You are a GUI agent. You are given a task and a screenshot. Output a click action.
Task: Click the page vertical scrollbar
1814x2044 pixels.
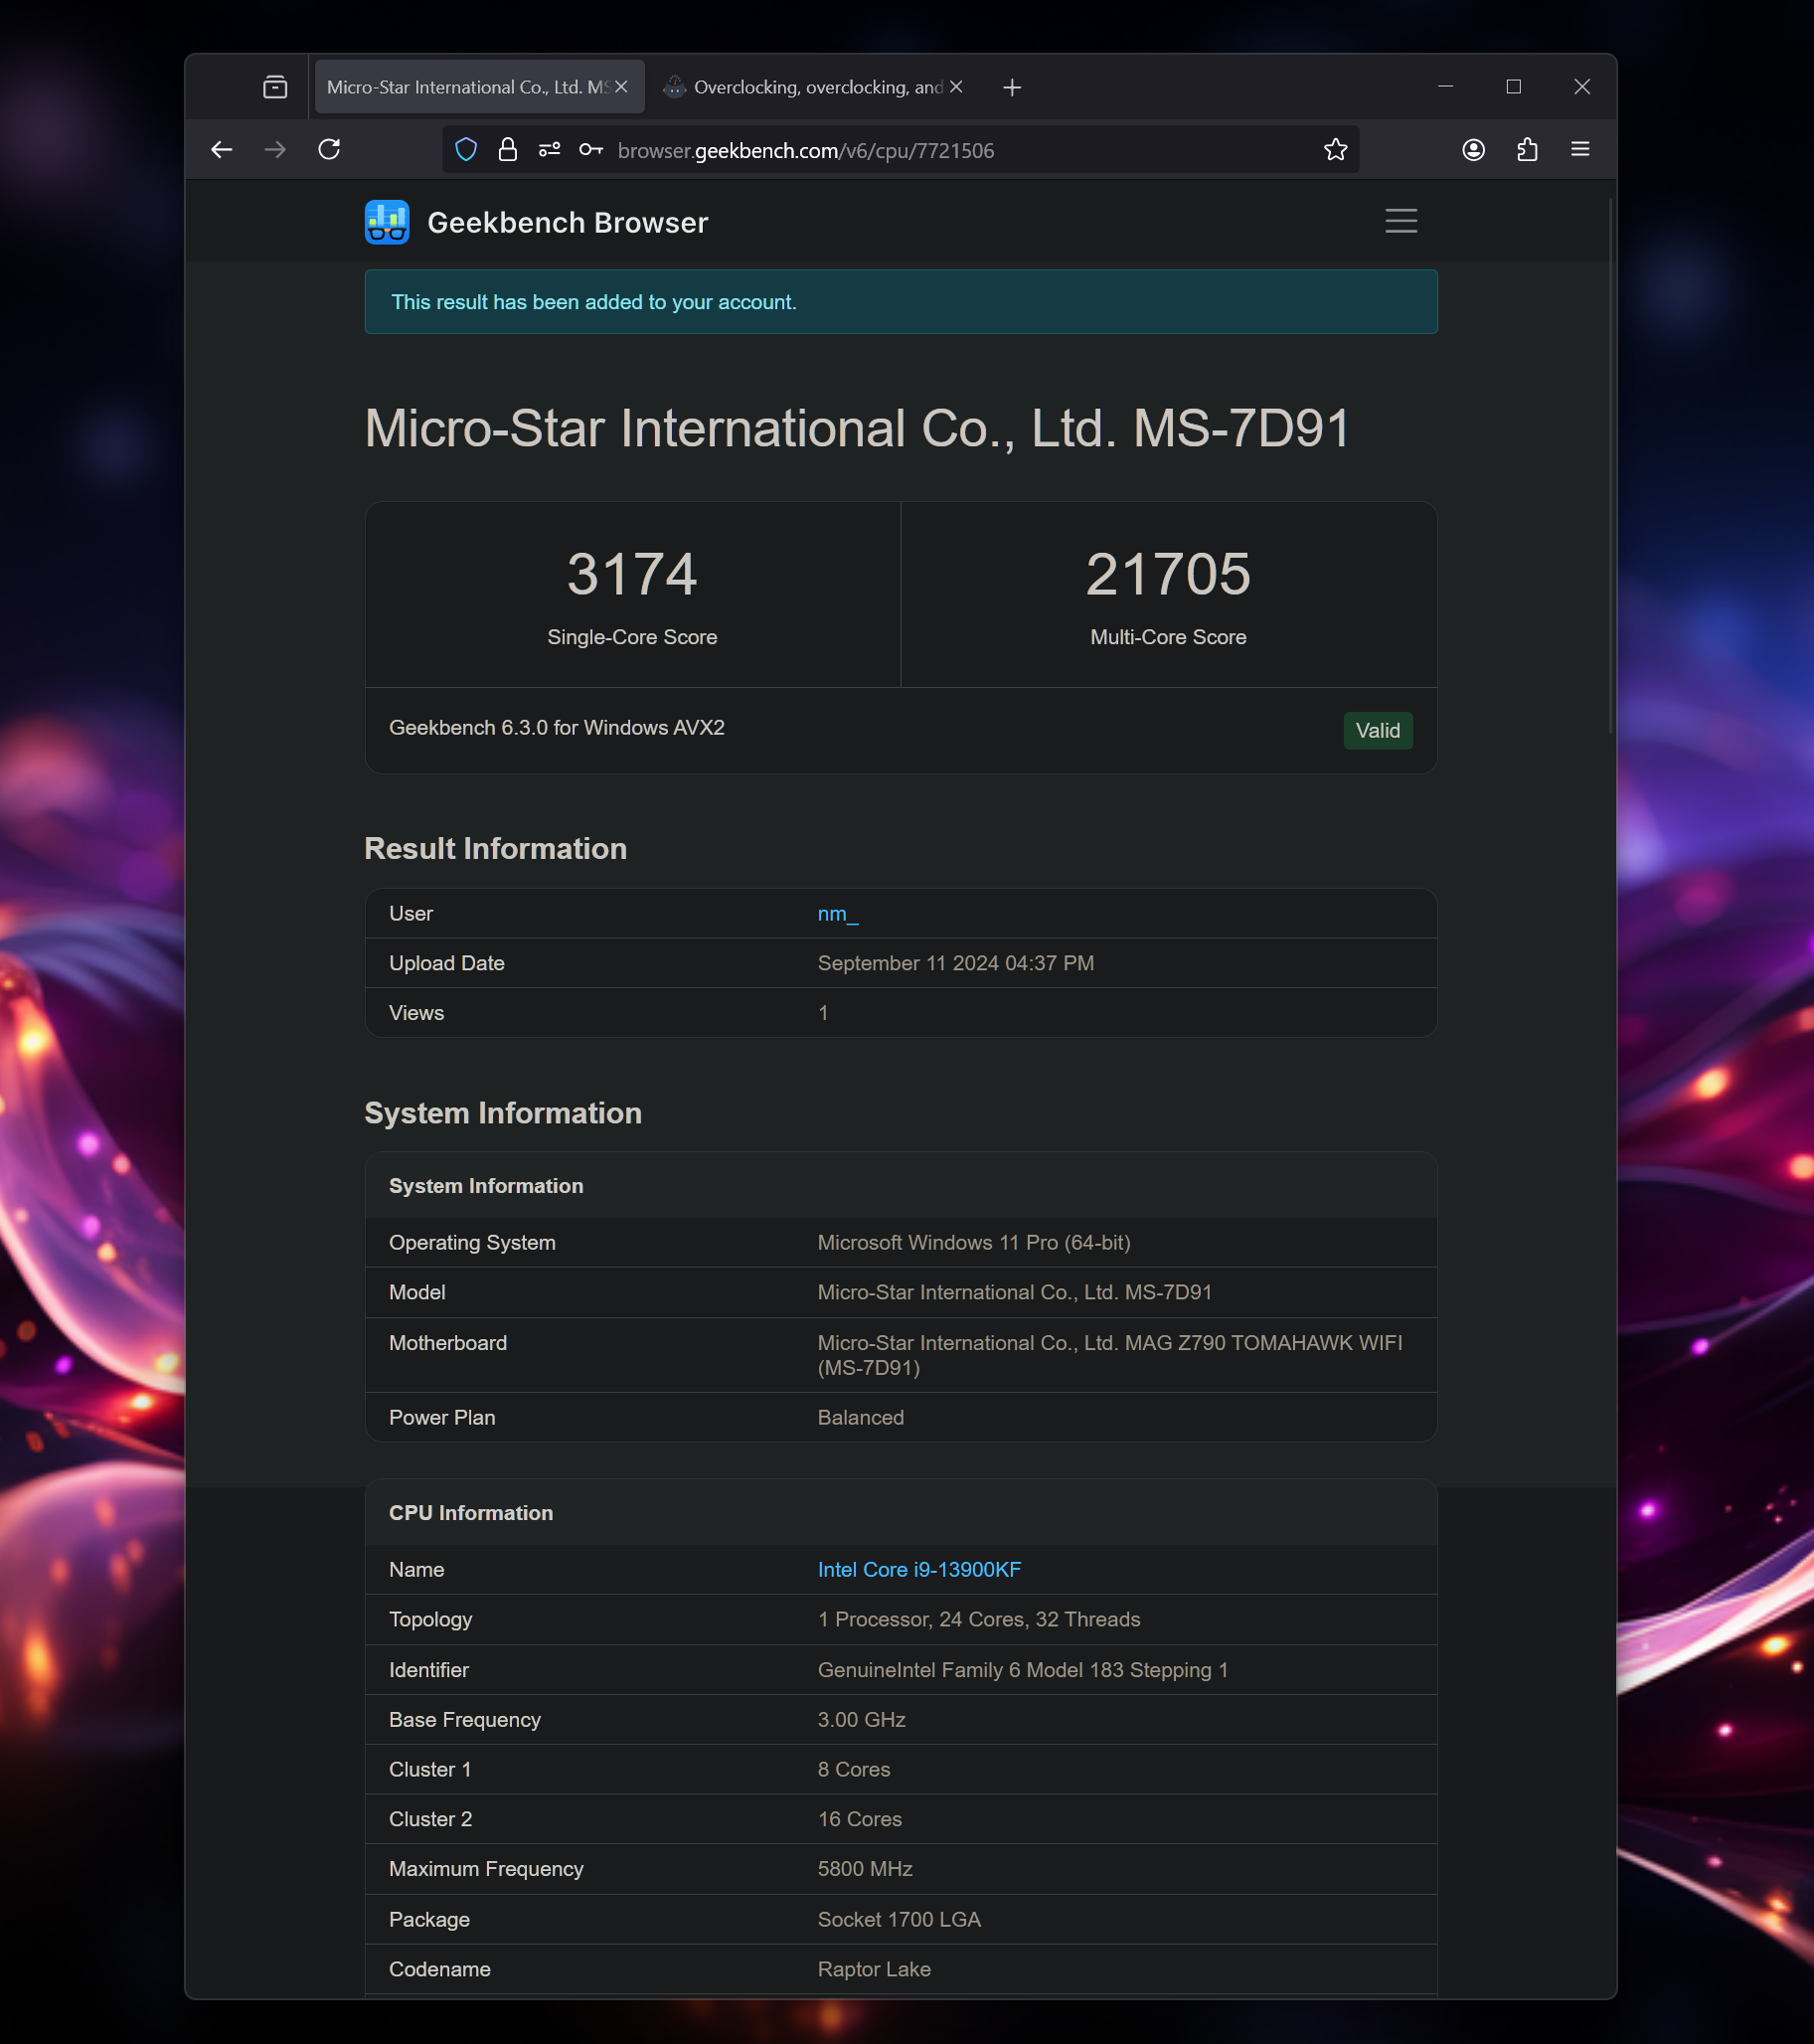pos(1609,465)
